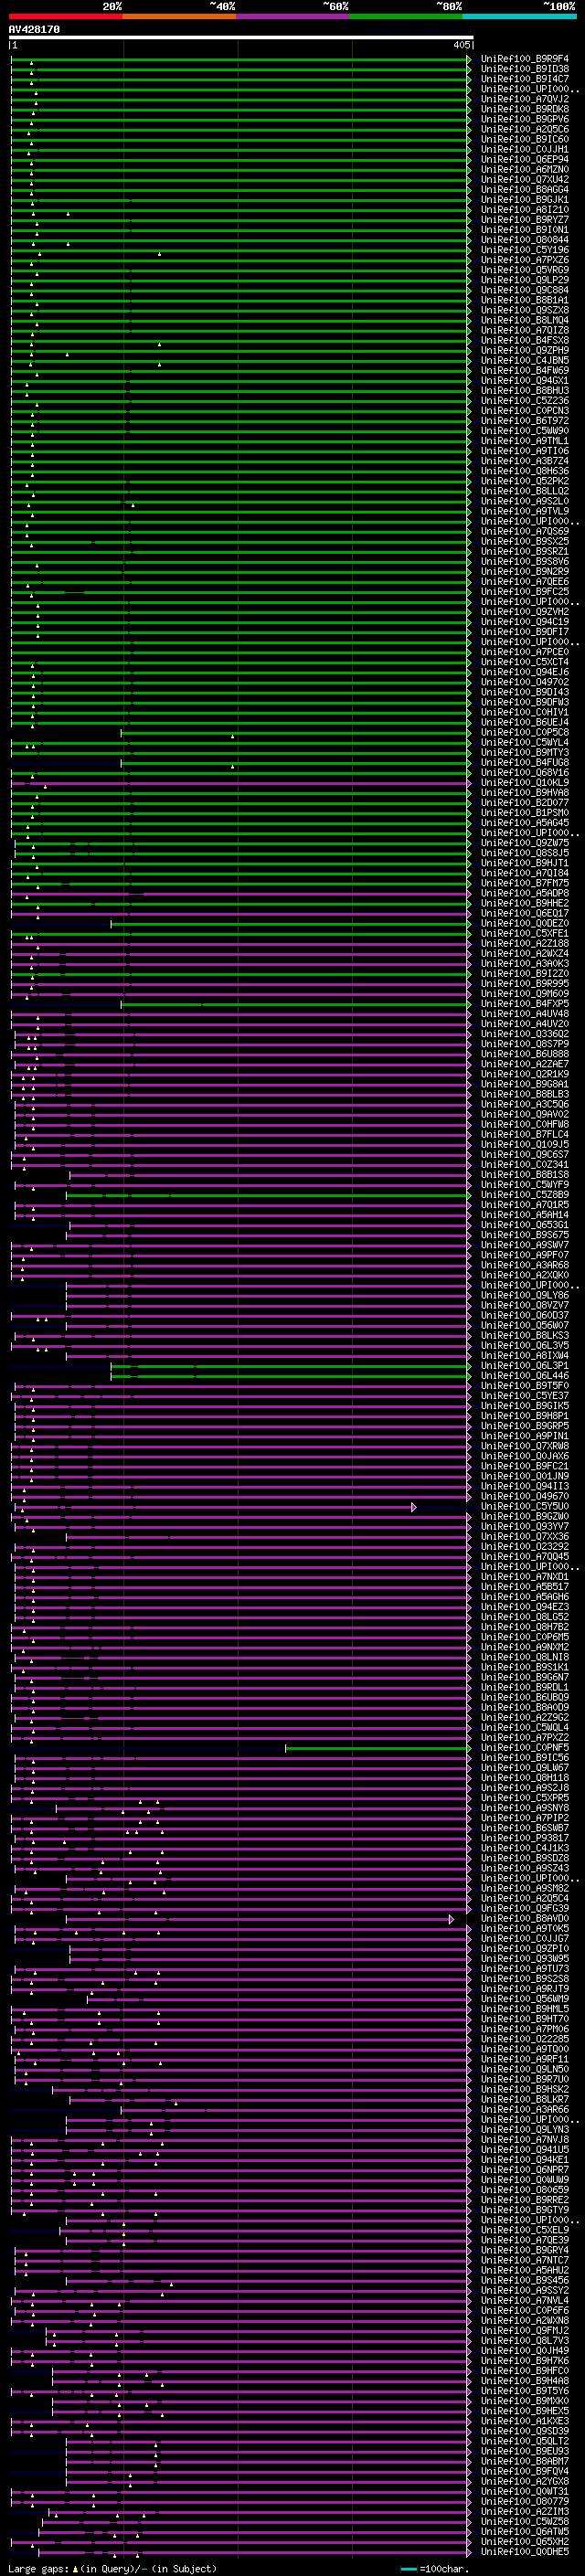This screenshot has width=585, height=2576.
Task: Select label UniRef100_Q336Q2
Action: [525, 1034]
